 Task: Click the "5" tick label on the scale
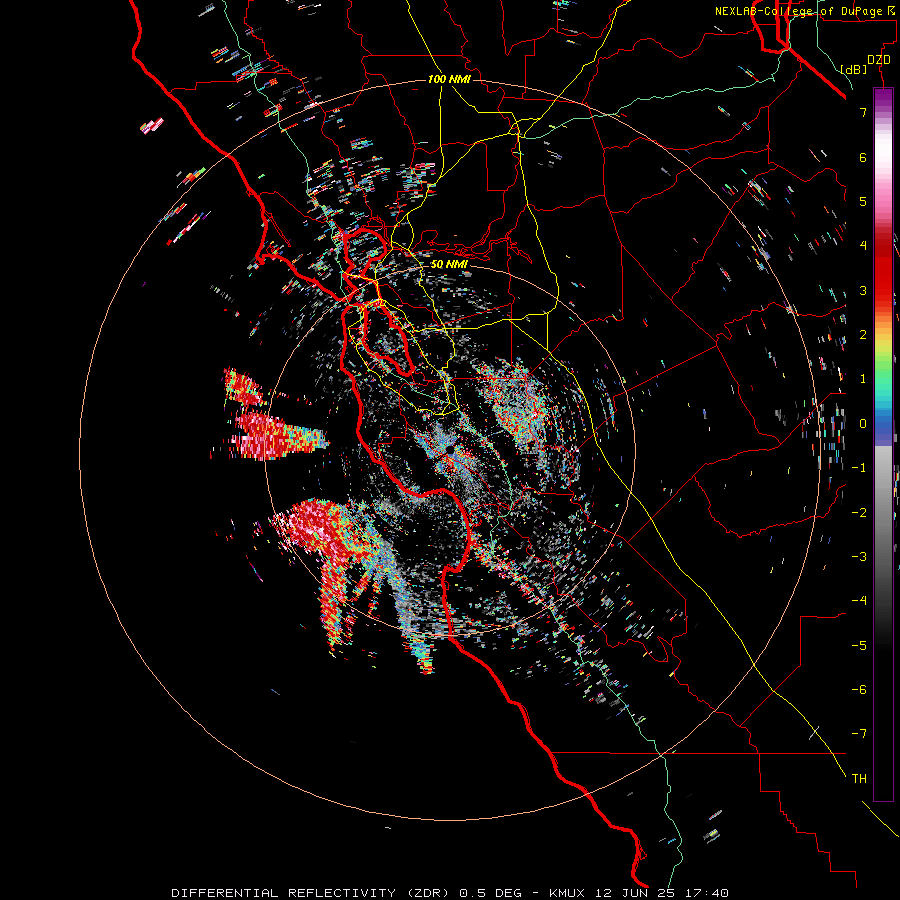(863, 201)
